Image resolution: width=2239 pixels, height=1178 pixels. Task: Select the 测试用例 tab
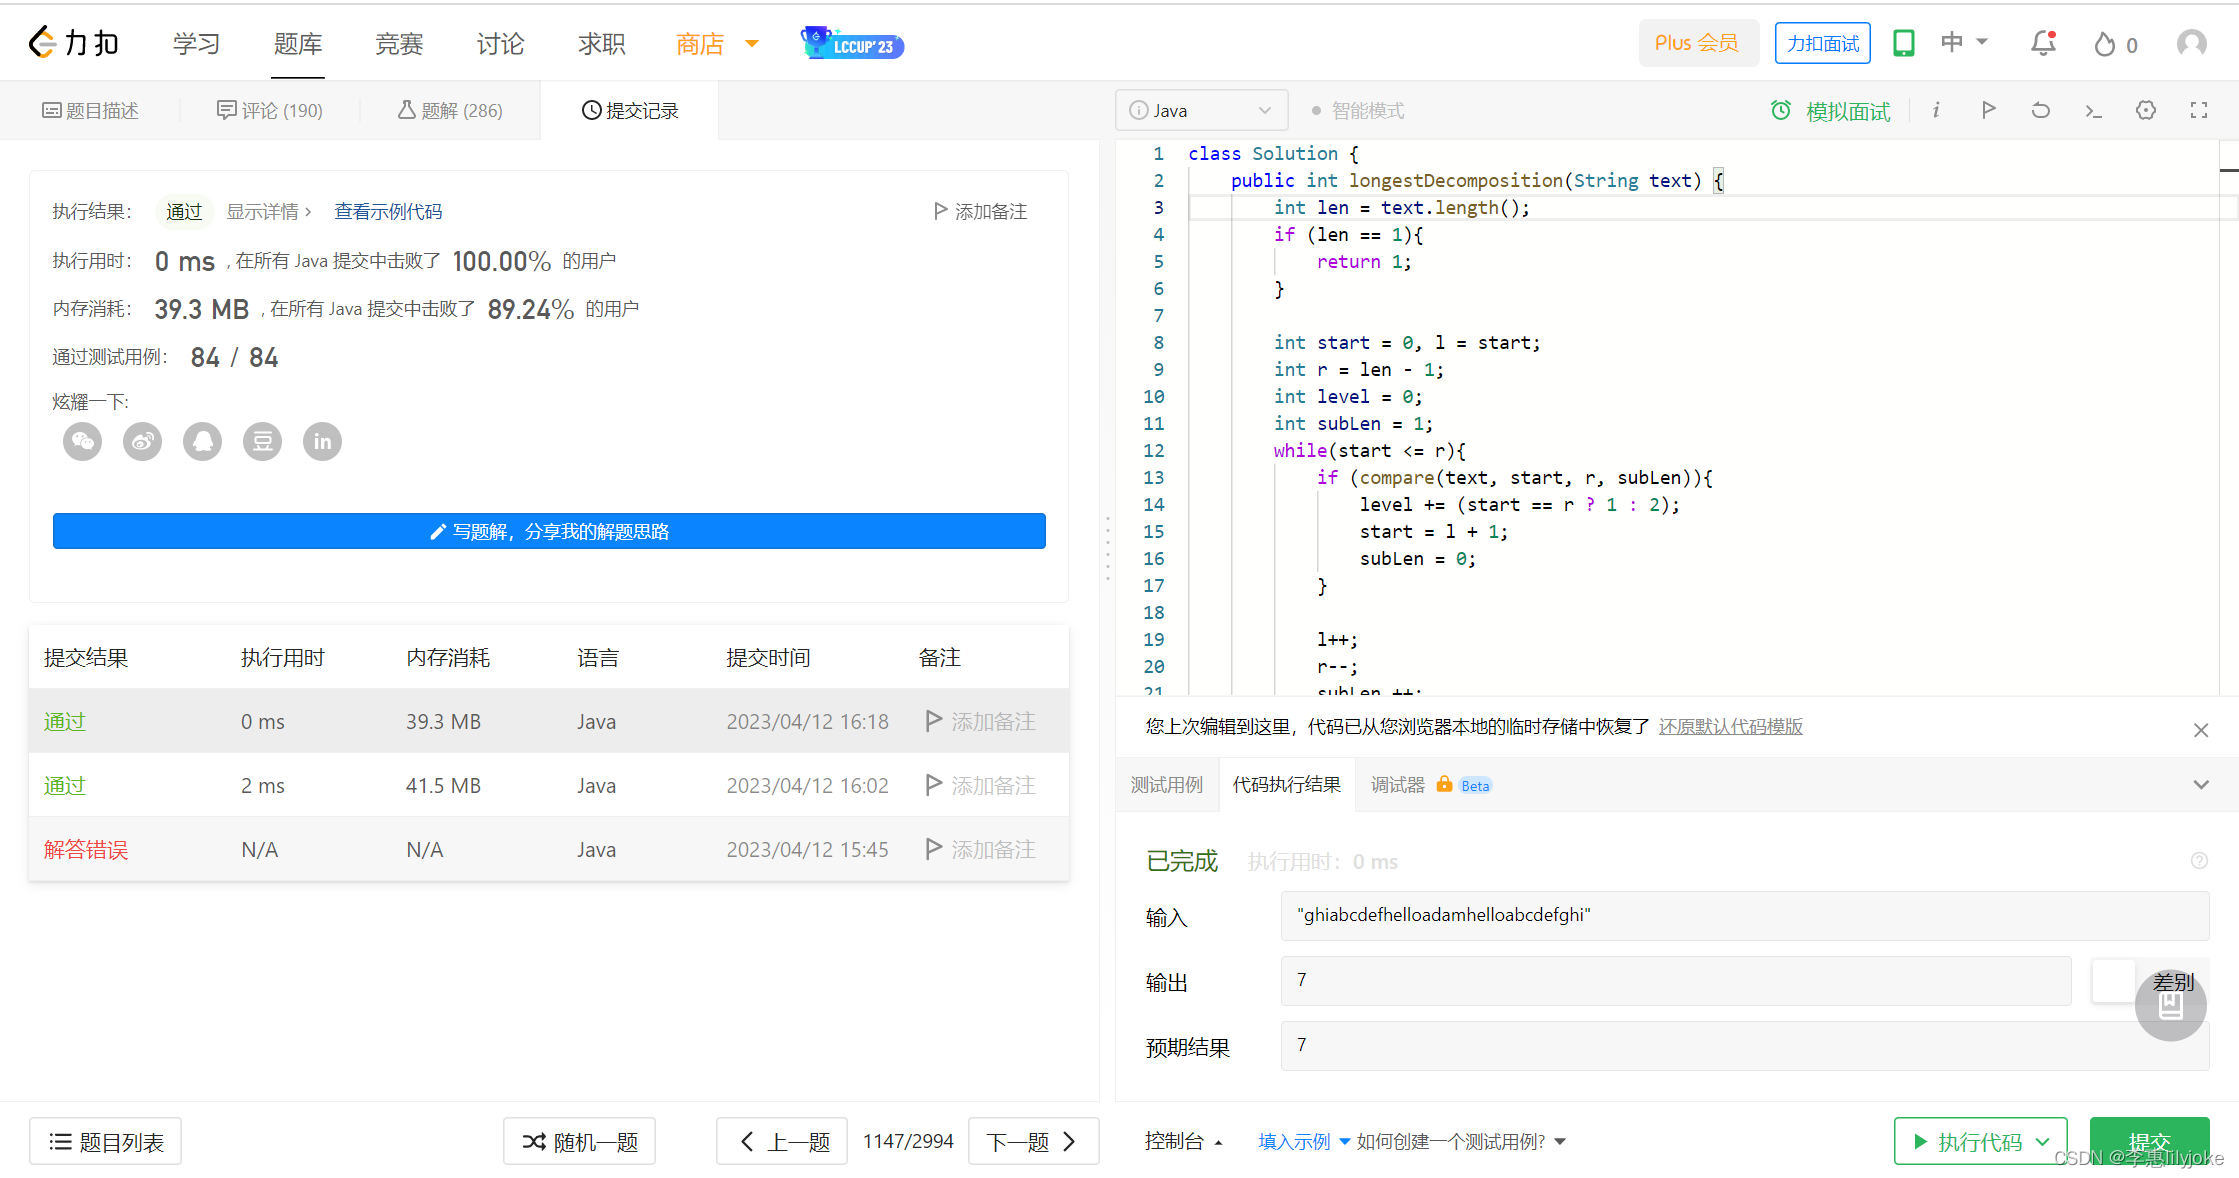pyautogui.click(x=1166, y=785)
